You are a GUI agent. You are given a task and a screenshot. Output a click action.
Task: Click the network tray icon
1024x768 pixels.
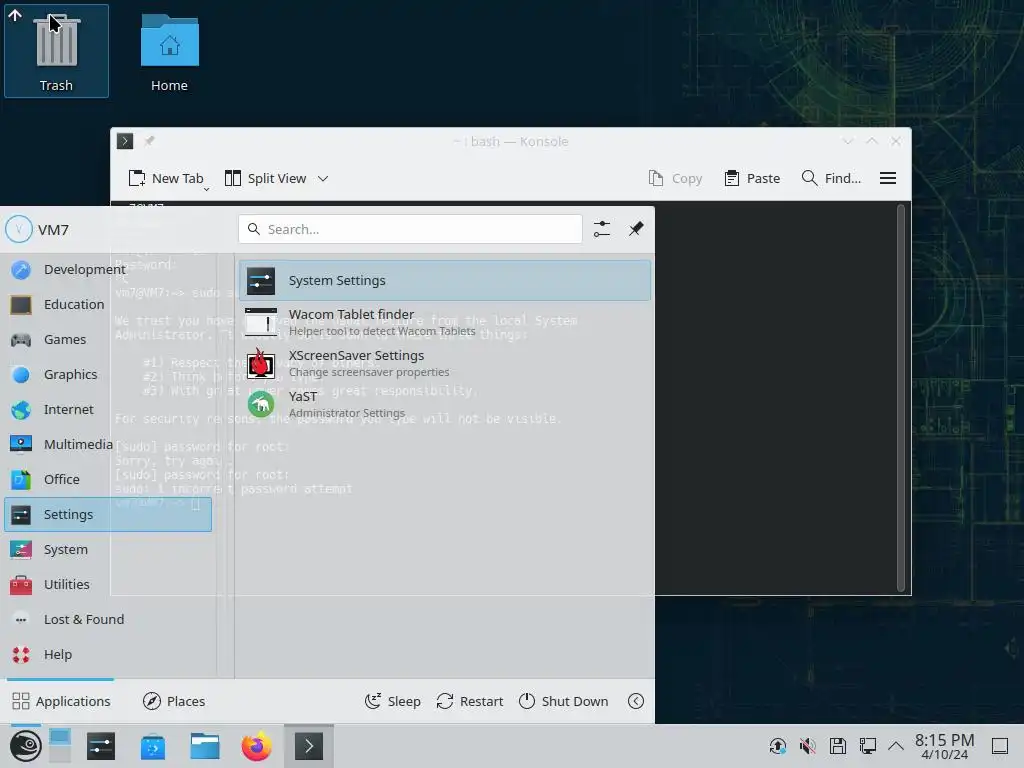point(868,746)
